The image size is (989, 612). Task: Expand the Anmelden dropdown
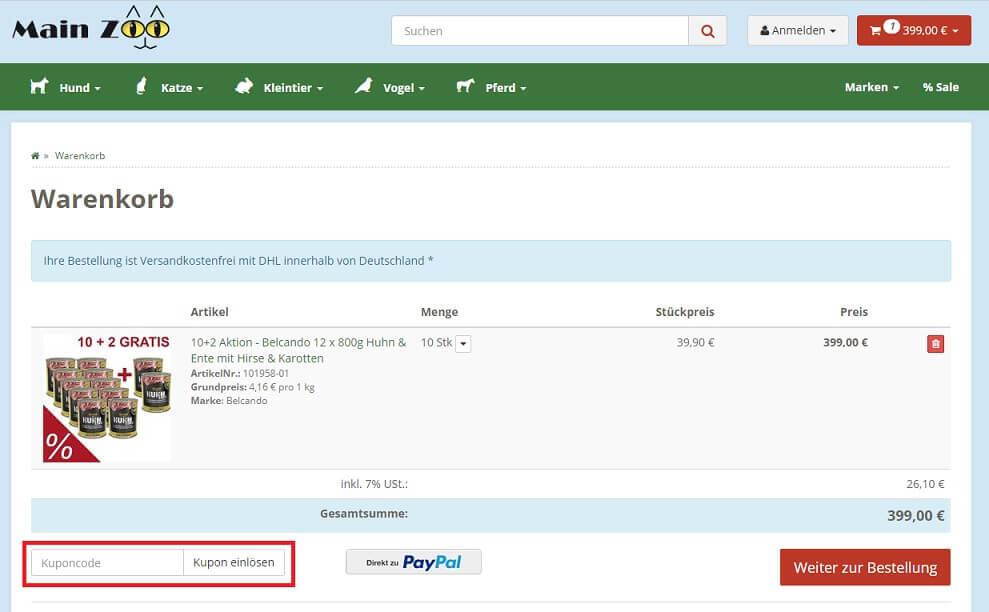[x=798, y=30]
